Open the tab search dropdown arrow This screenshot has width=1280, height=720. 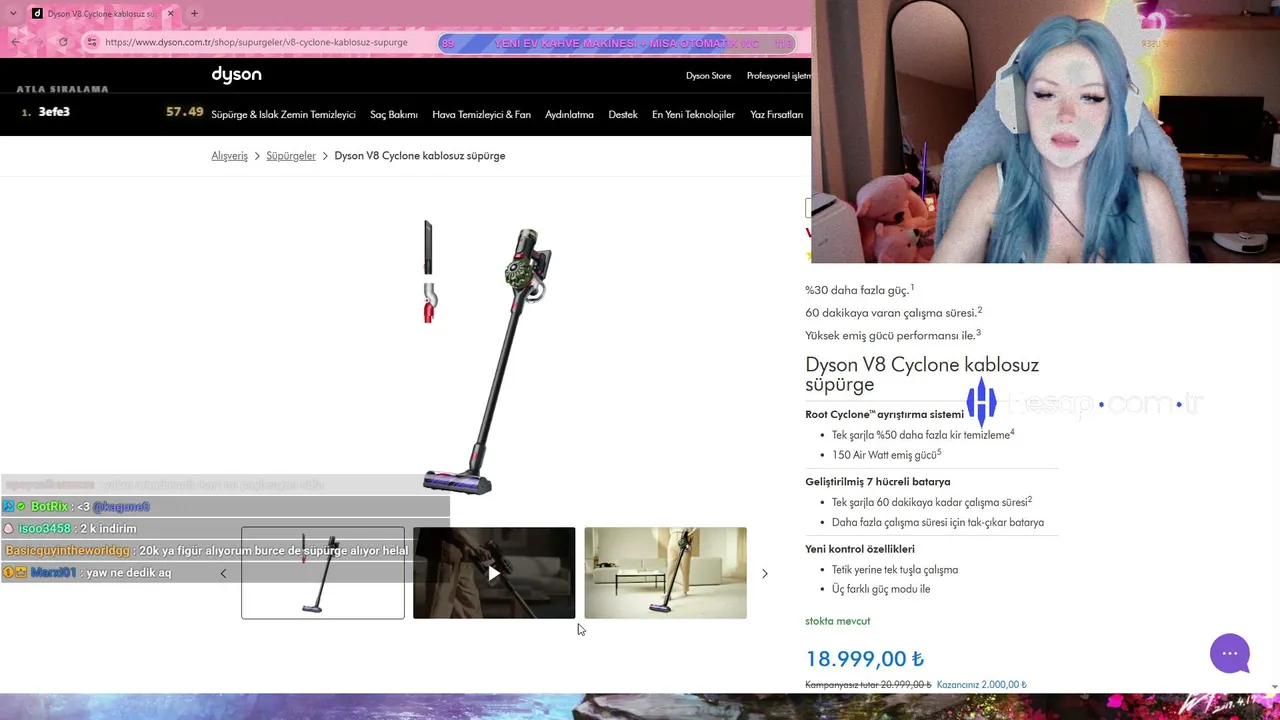point(12,14)
